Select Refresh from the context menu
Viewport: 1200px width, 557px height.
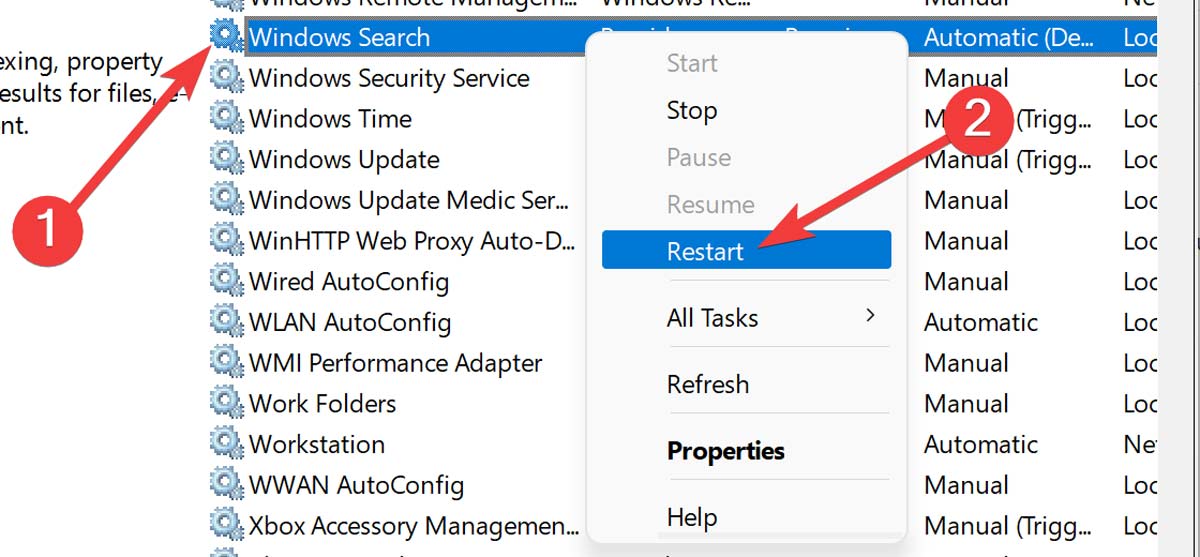(x=708, y=384)
